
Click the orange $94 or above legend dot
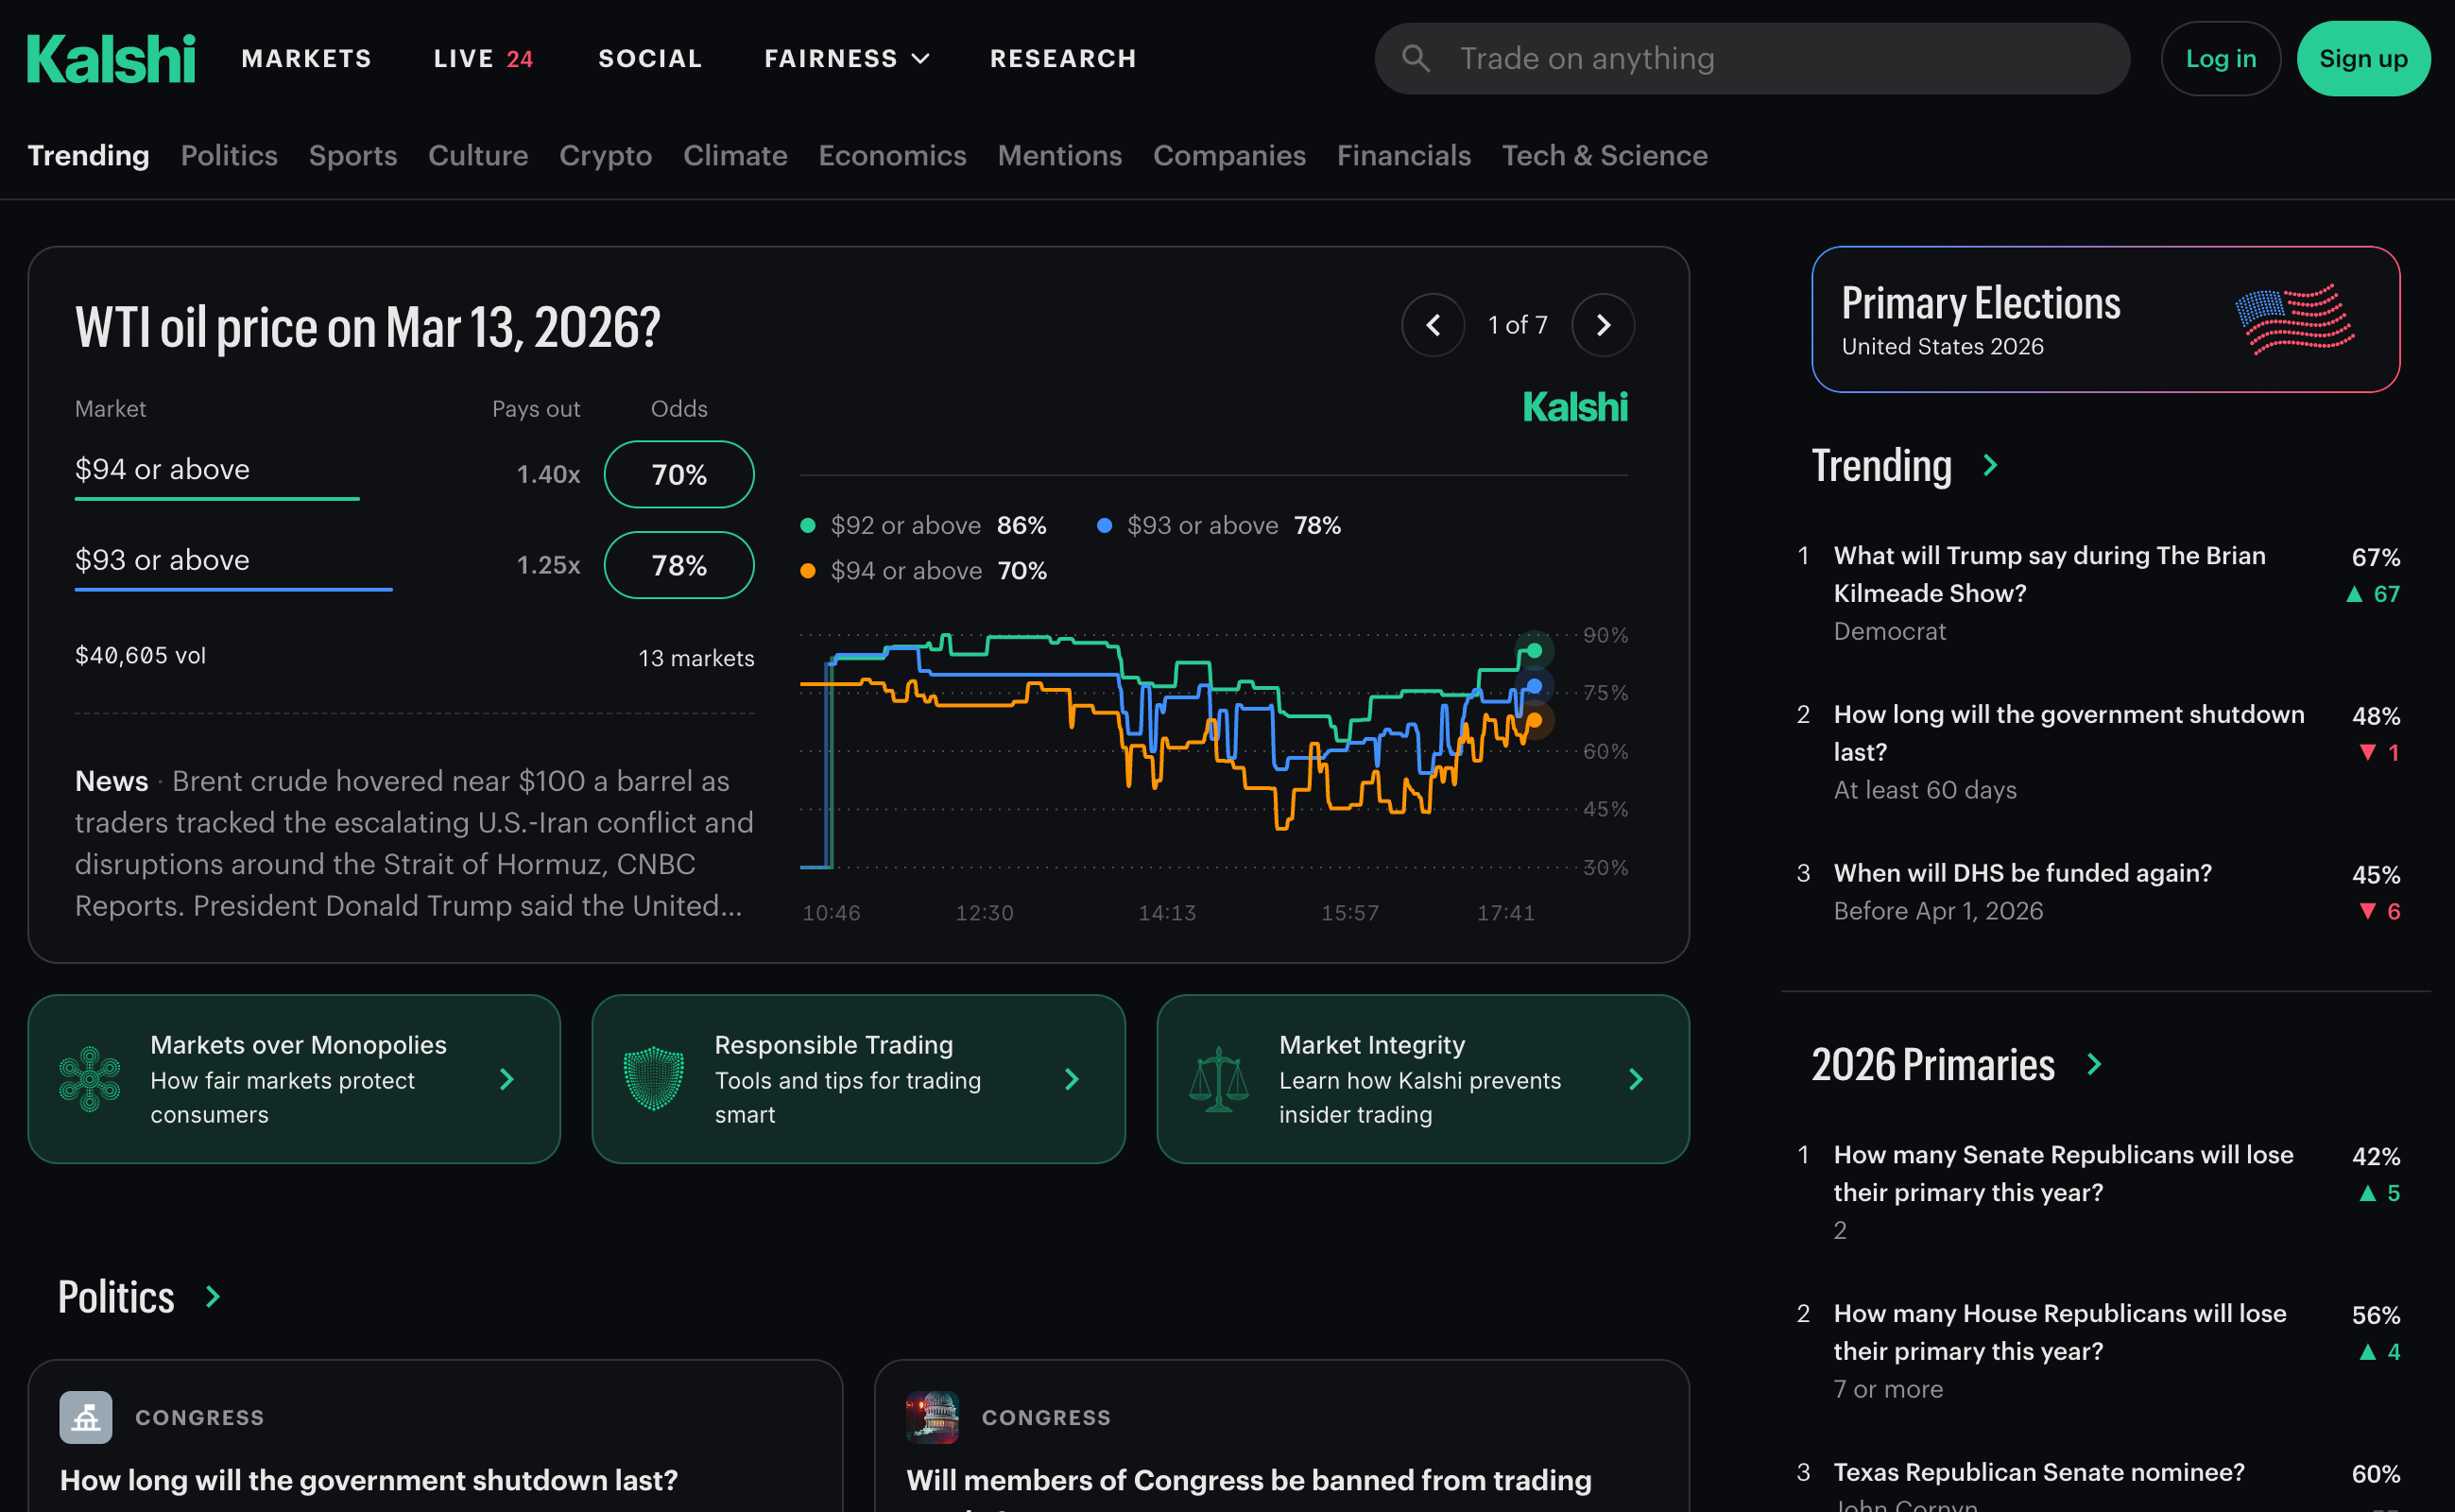tap(808, 571)
